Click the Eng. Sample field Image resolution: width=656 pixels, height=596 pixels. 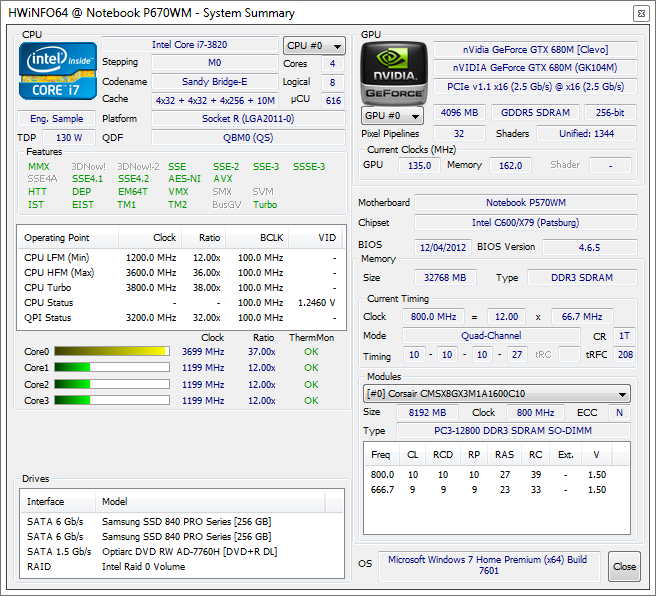tap(56, 119)
